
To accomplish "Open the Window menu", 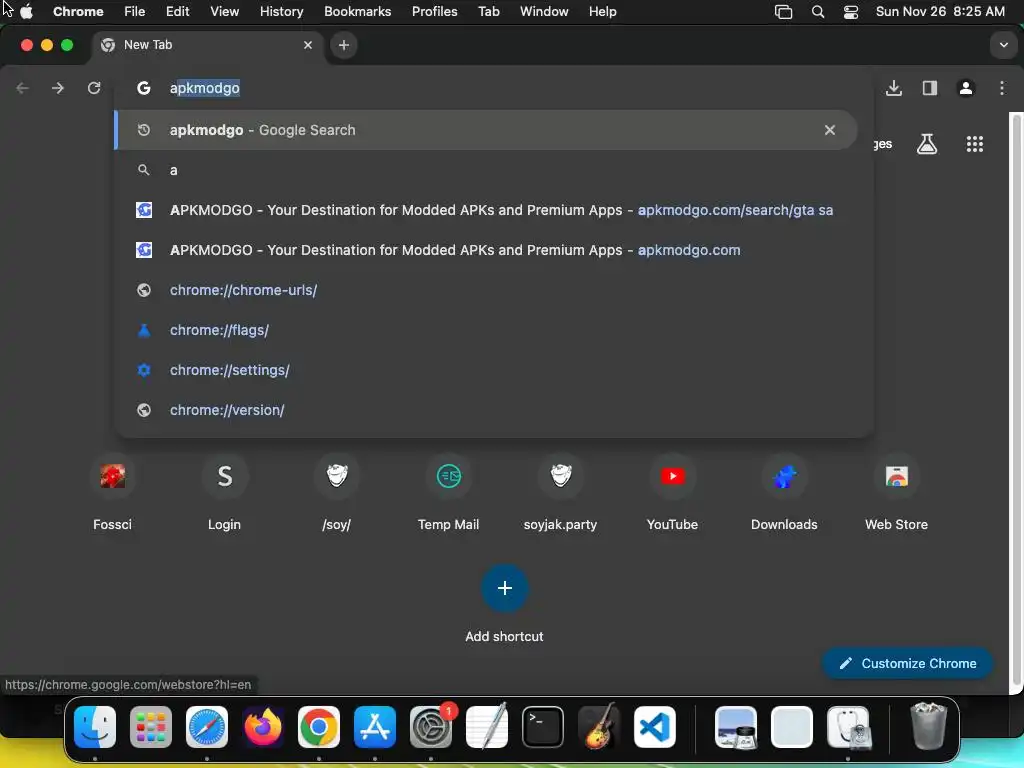I will 544,11.
